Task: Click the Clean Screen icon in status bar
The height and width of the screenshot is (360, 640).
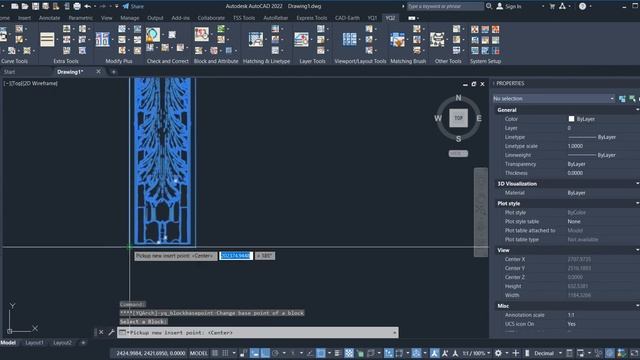Action: (x=635, y=353)
